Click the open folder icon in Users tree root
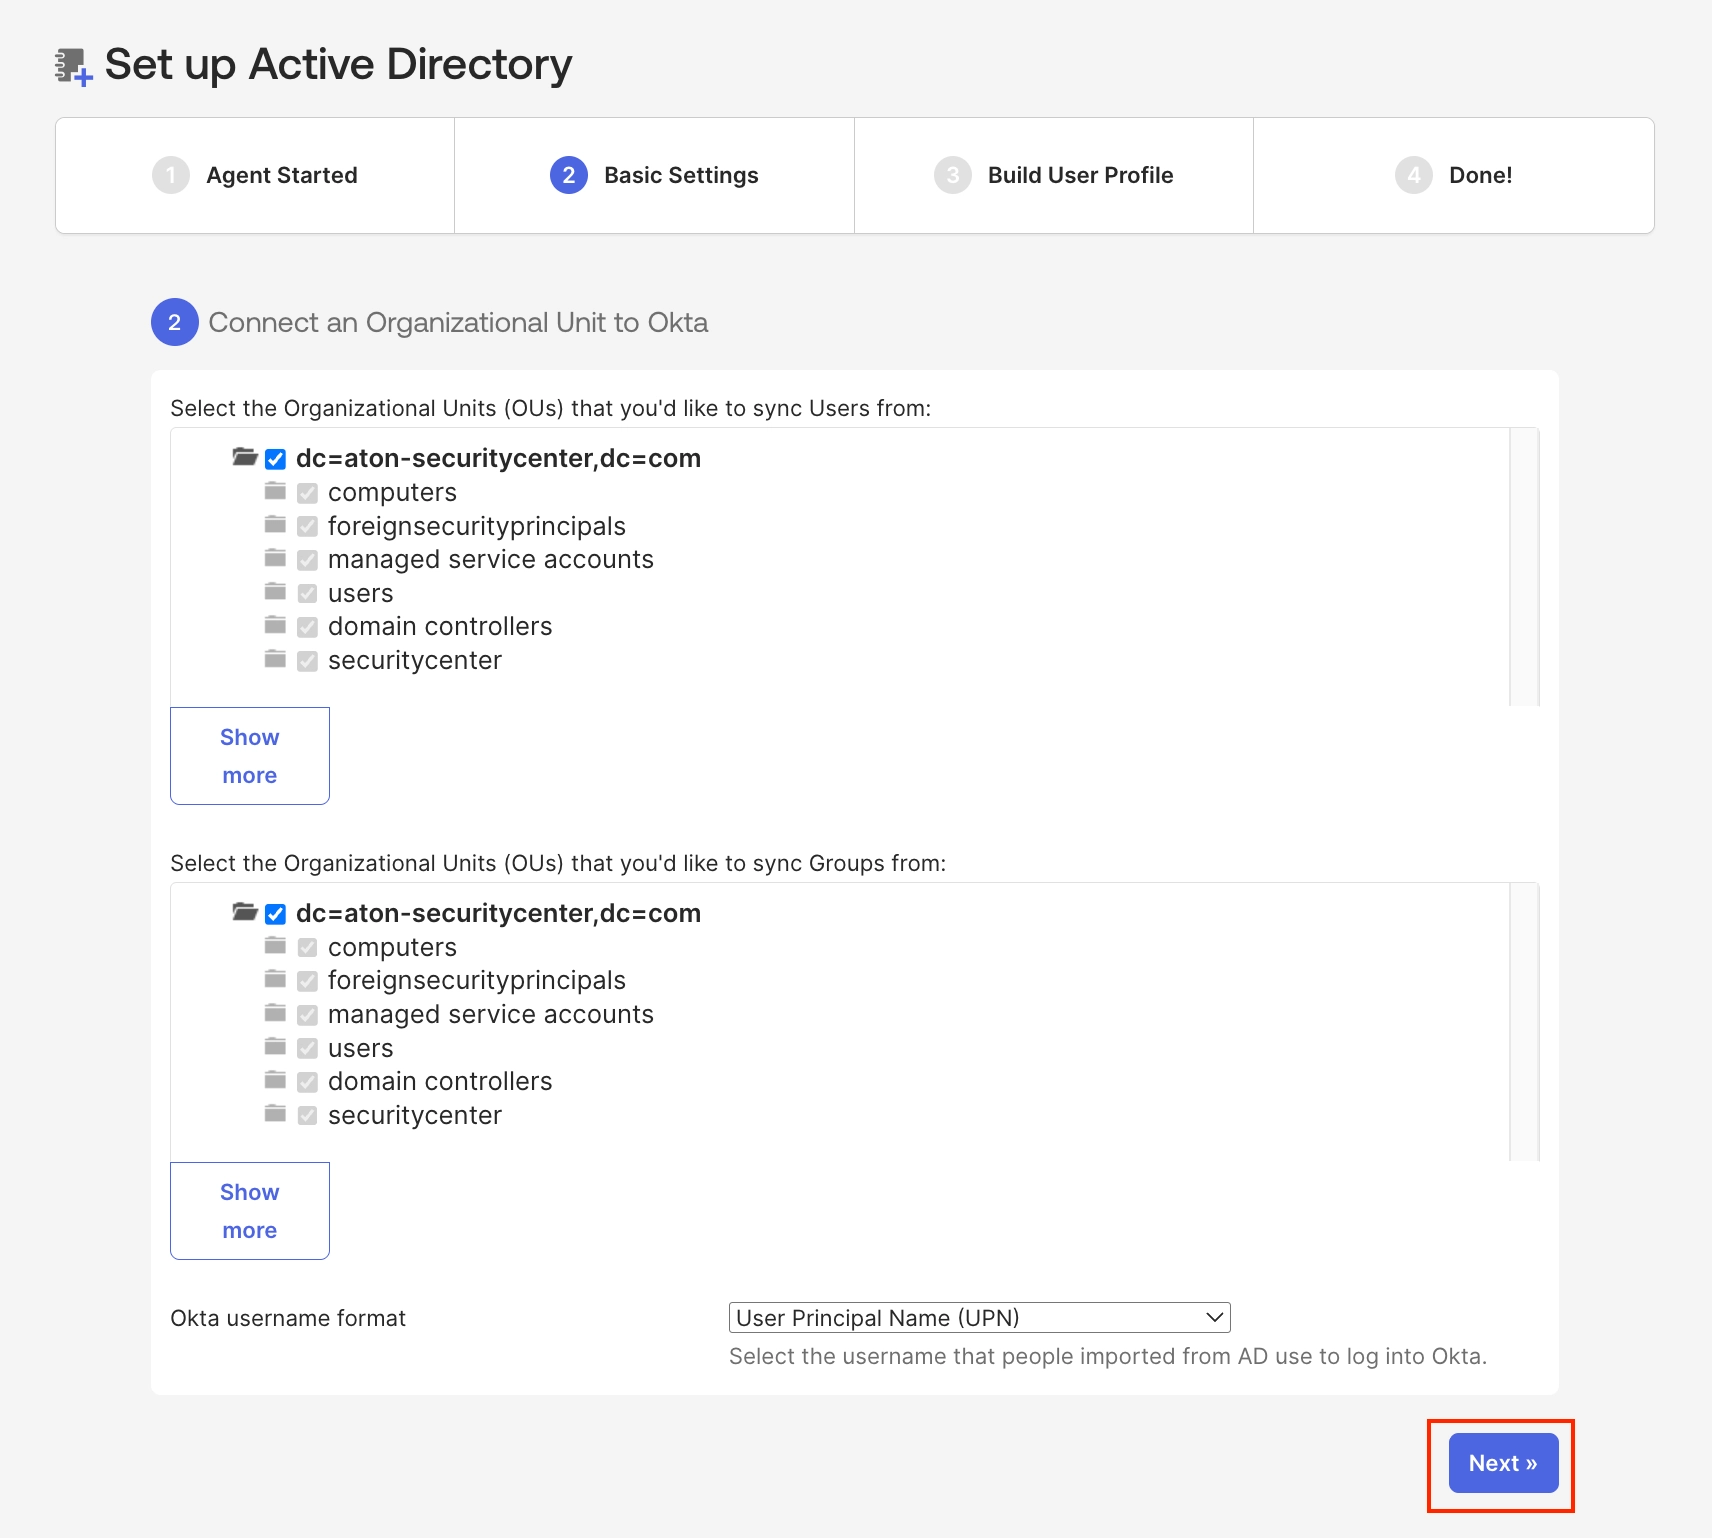The width and height of the screenshot is (1712, 1538). pyautogui.click(x=245, y=457)
